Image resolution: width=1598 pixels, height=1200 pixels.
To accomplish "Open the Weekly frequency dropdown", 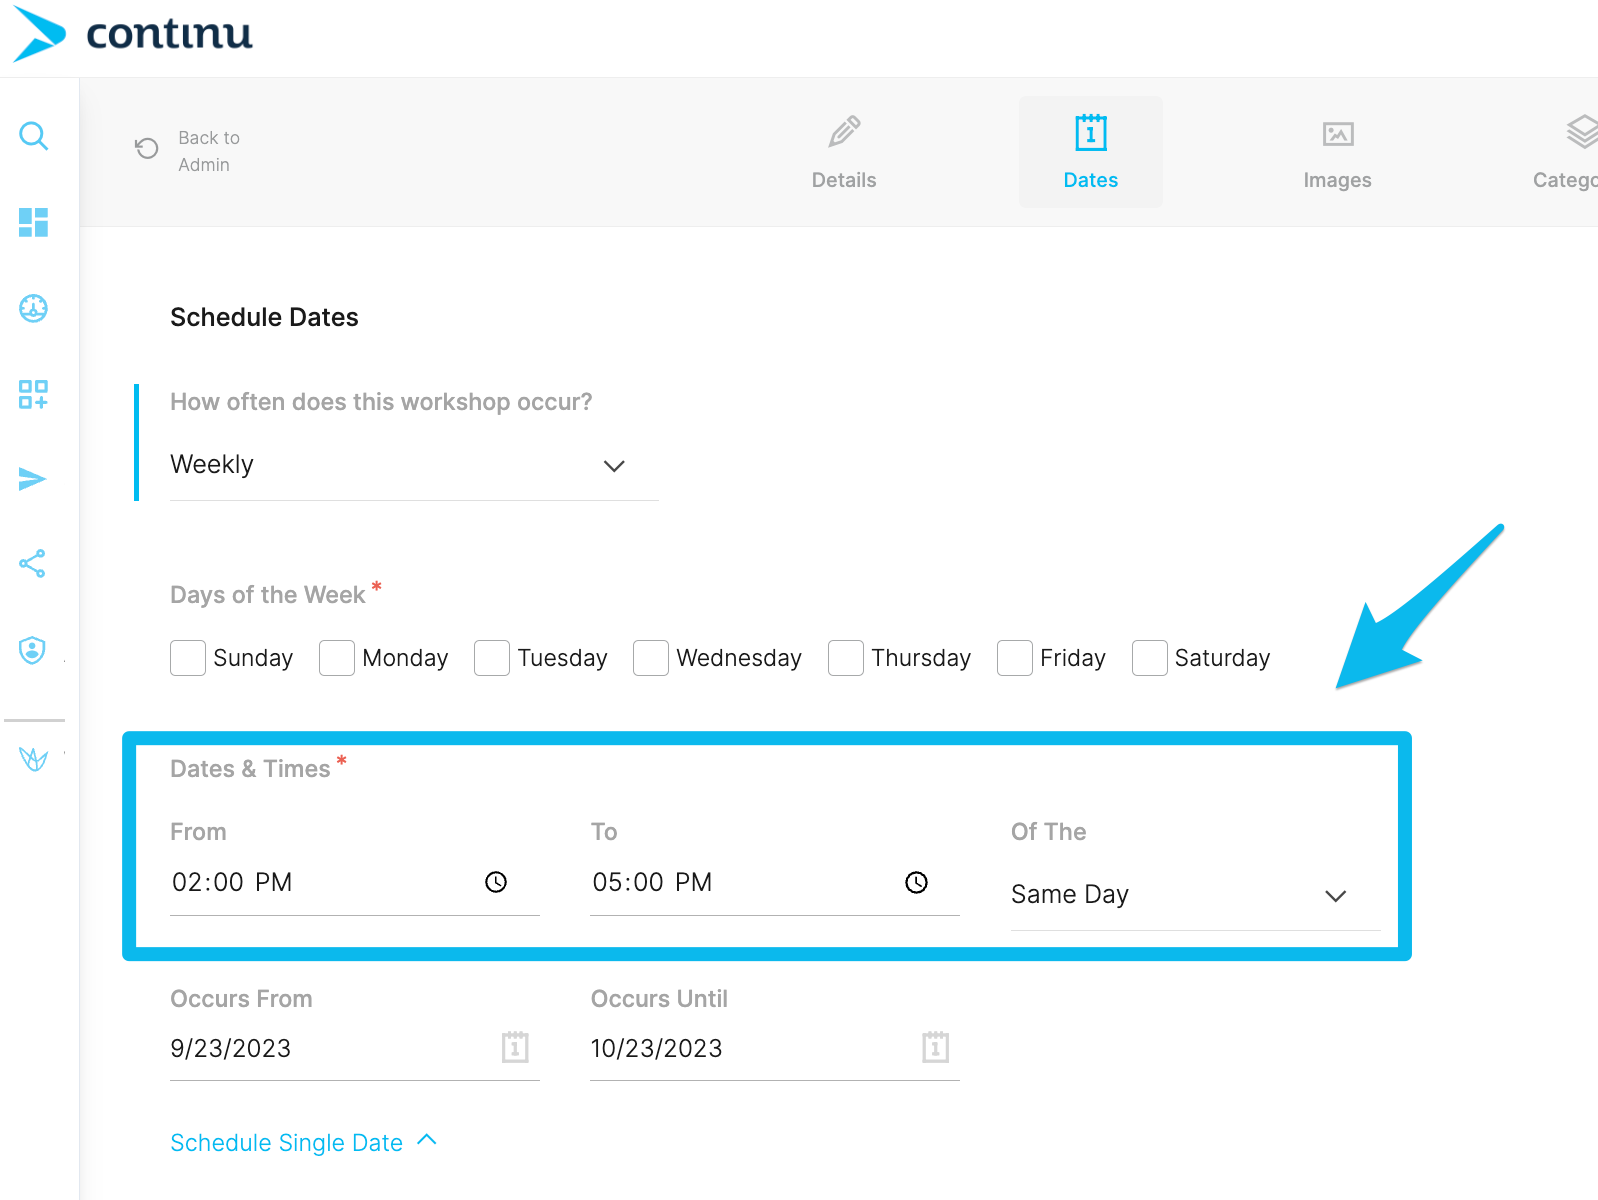I will pyautogui.click(x=413, y=465).
